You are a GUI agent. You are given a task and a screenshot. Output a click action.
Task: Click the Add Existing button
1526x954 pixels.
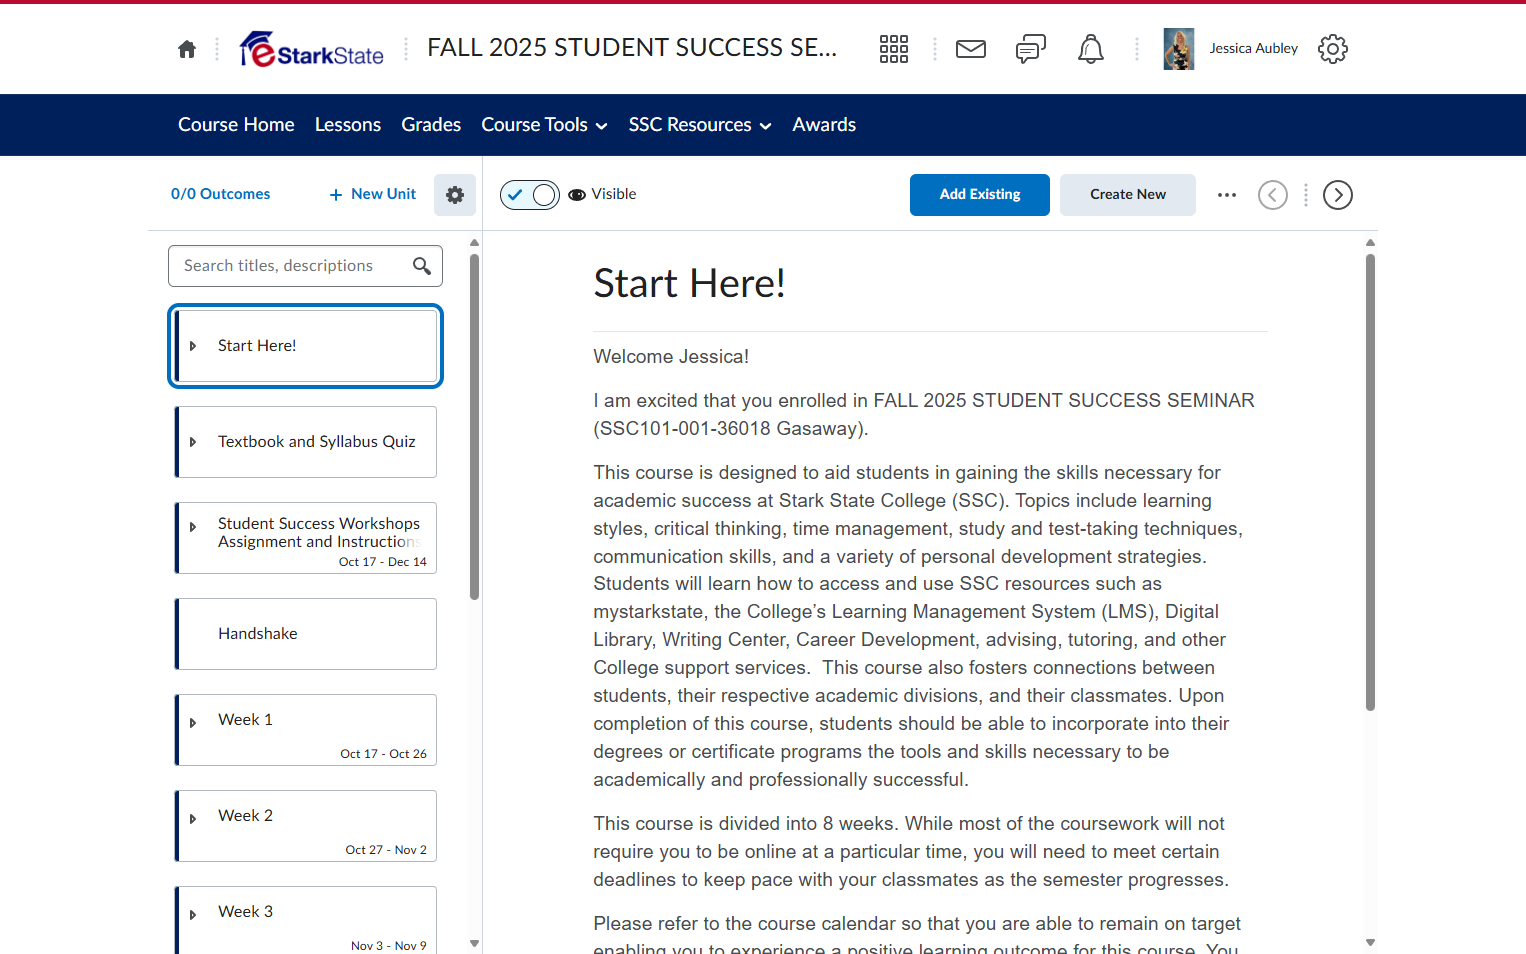tap(980, 195)
